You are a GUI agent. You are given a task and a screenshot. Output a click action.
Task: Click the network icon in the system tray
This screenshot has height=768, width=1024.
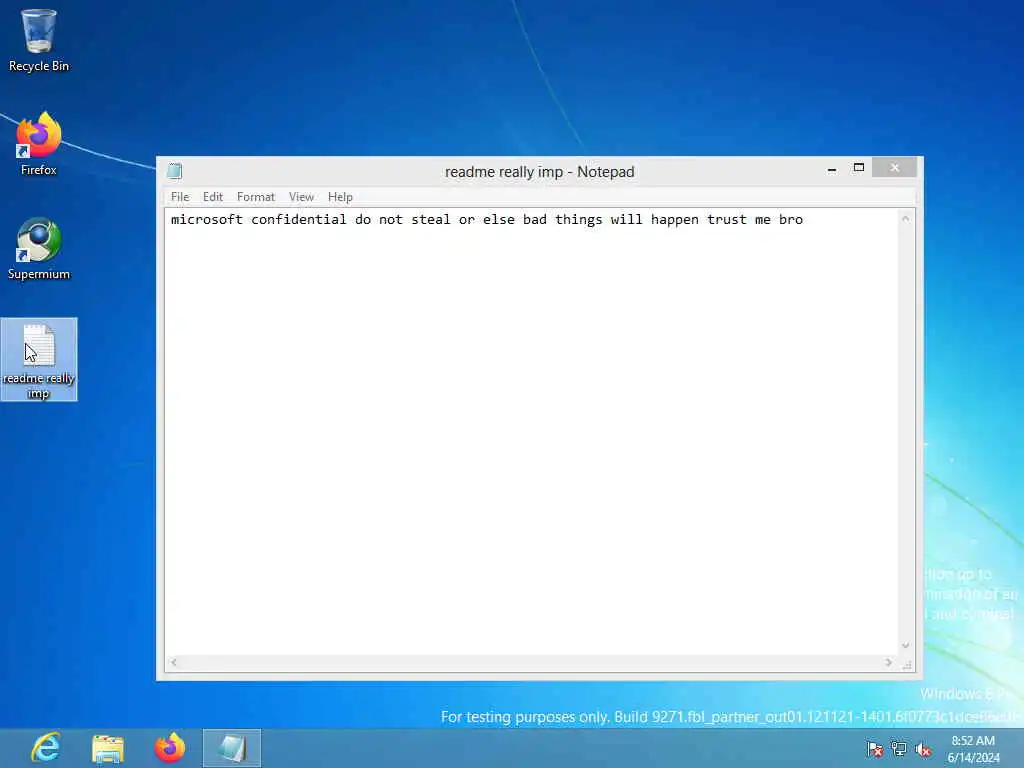[x=899, y=749]
